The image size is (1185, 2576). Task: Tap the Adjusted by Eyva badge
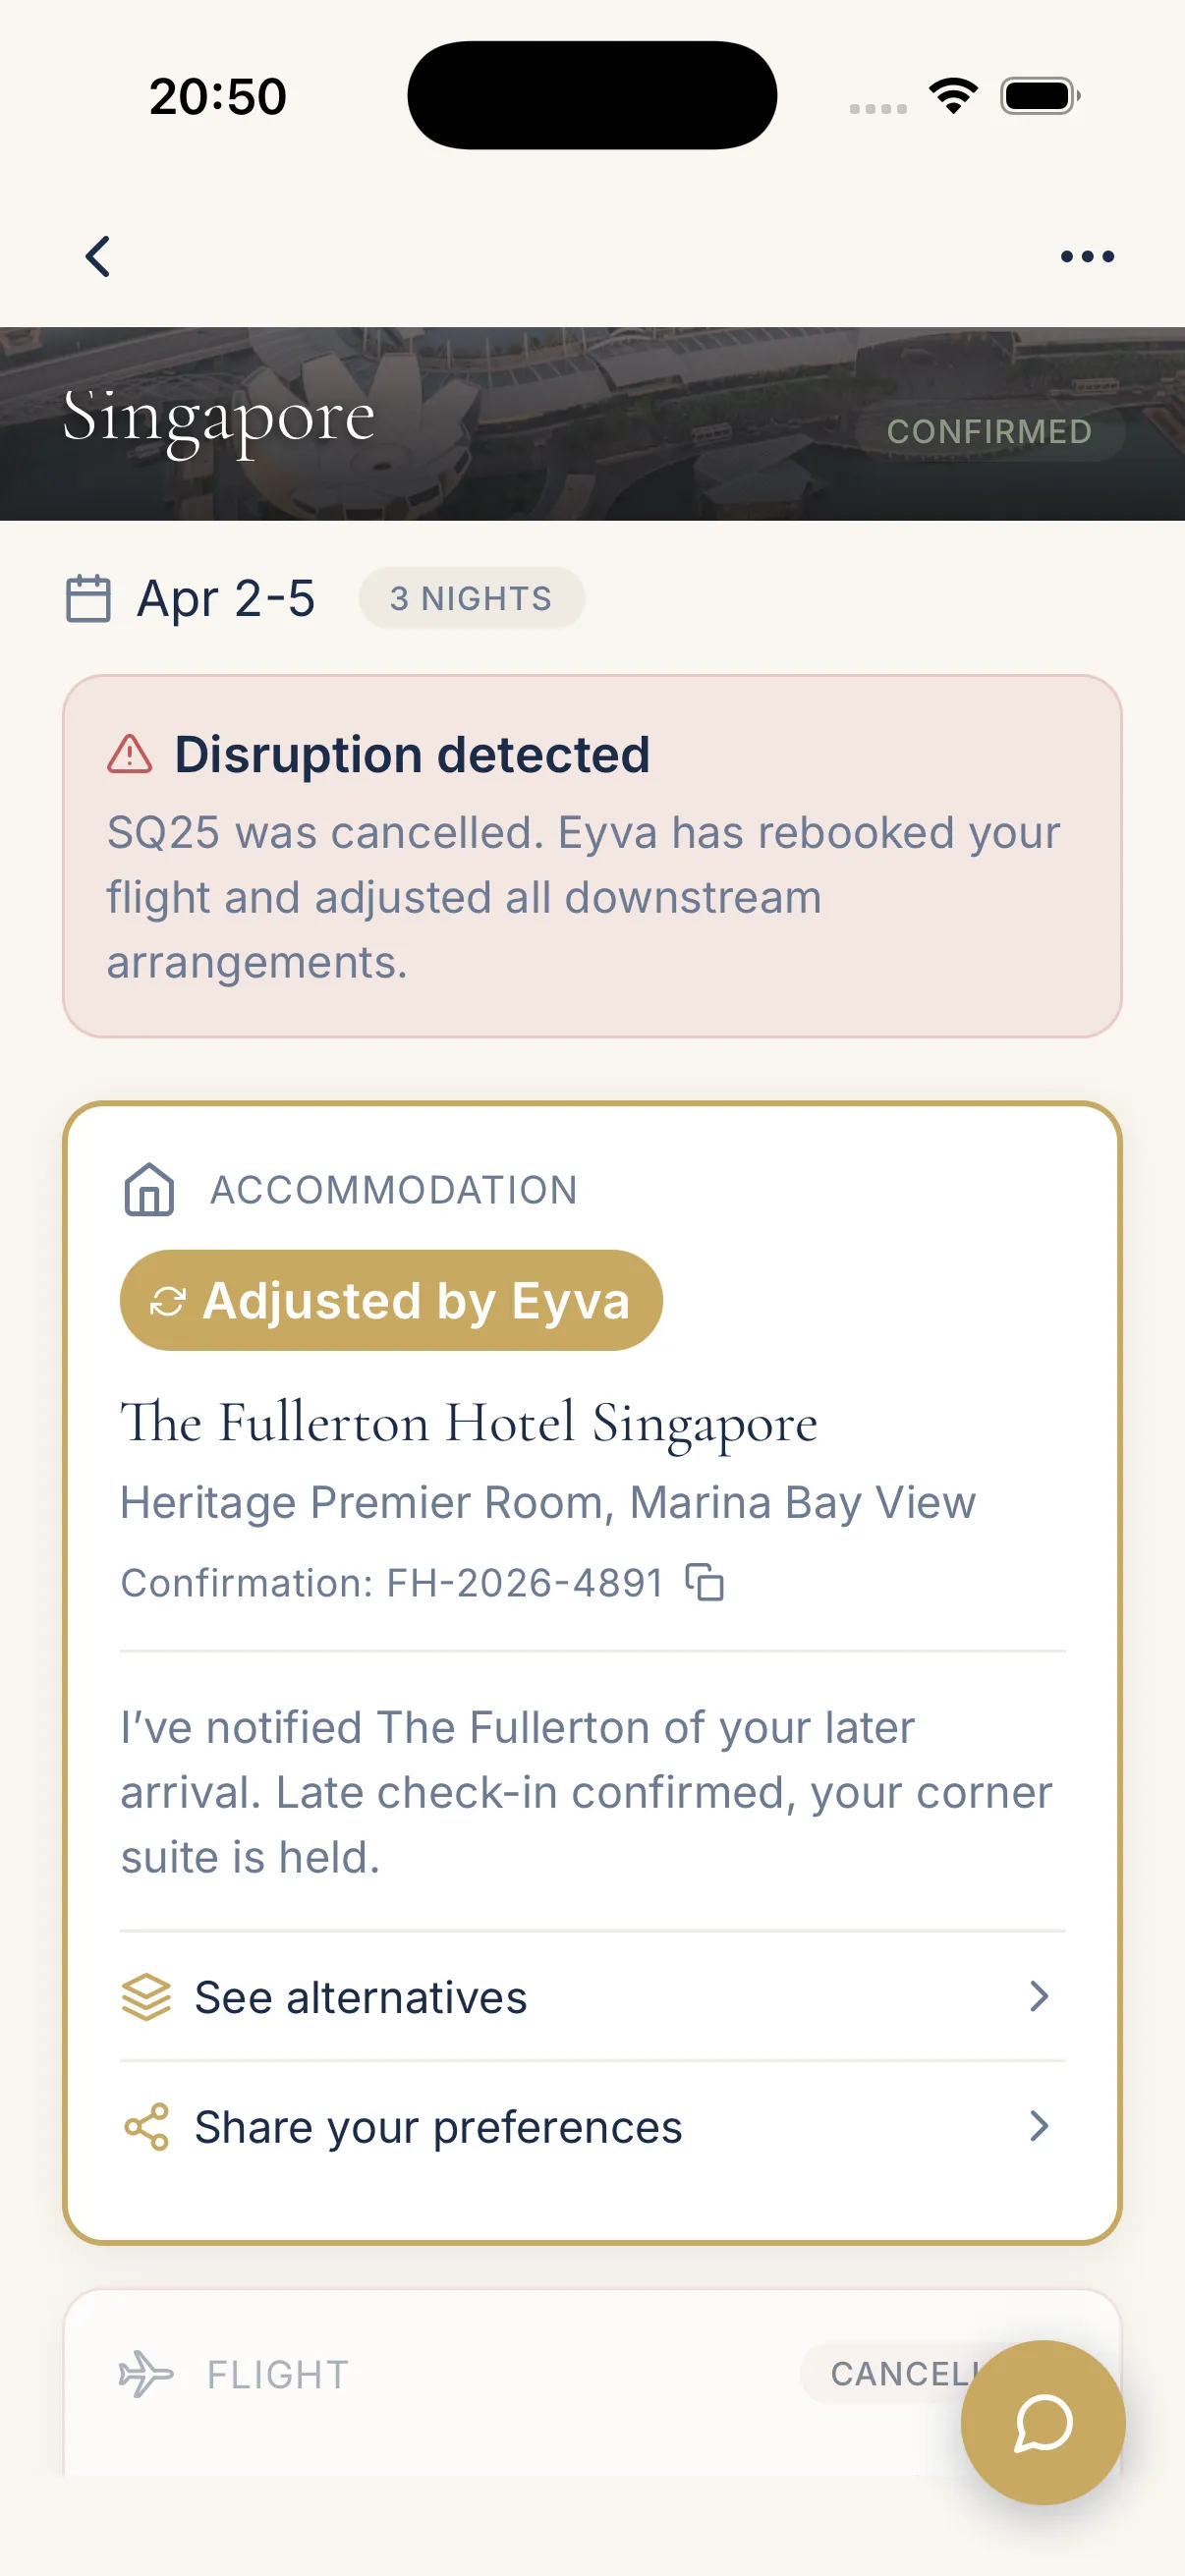(x=391, y=1300)
